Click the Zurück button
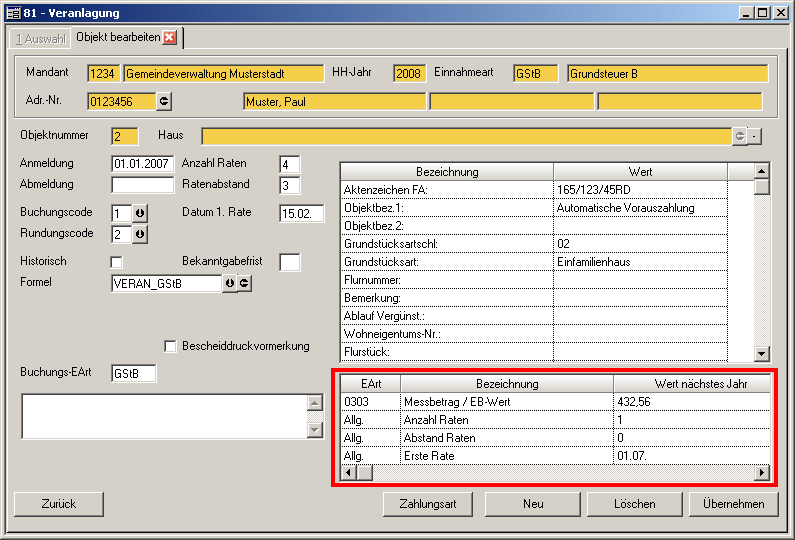Image resolution: width=795 pixels, height=540 pixels. click(59, 504)
